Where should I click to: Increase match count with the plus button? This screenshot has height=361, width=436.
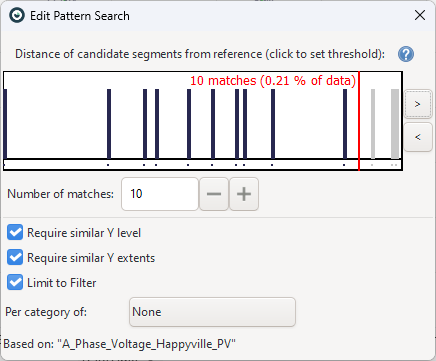244,194
